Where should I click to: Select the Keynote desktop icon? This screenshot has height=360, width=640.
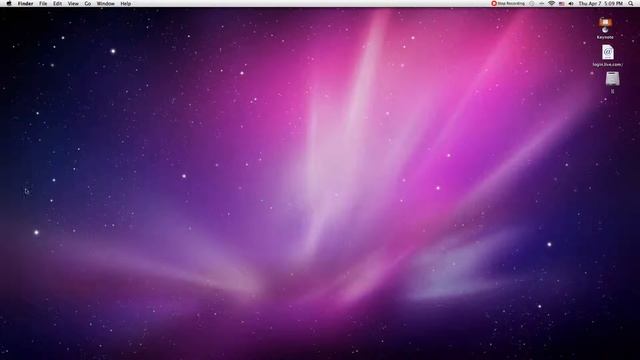605,28
